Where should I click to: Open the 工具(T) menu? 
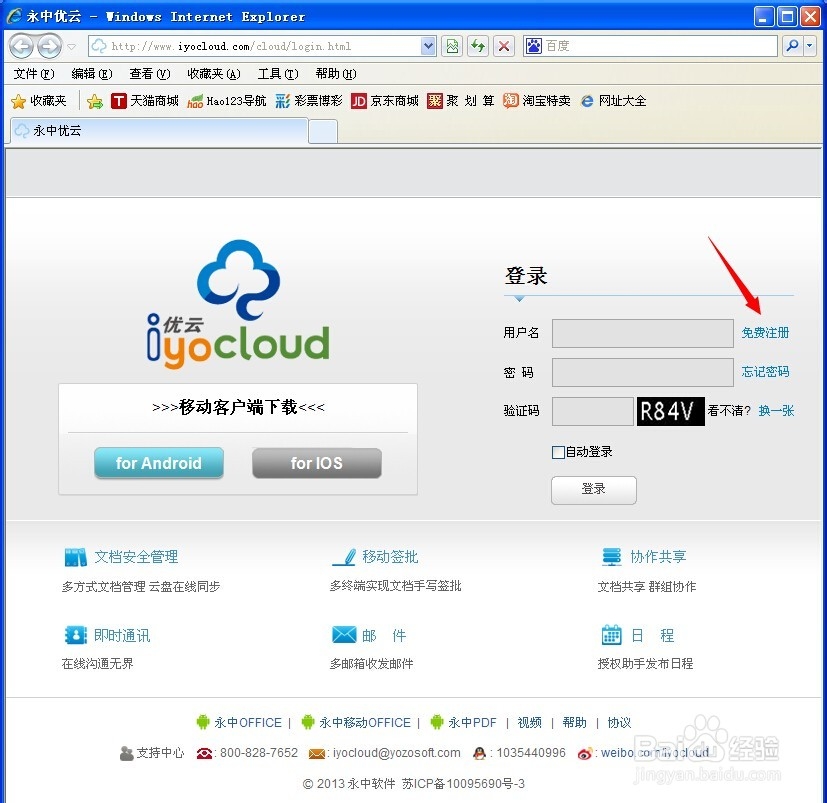point(277,74)
